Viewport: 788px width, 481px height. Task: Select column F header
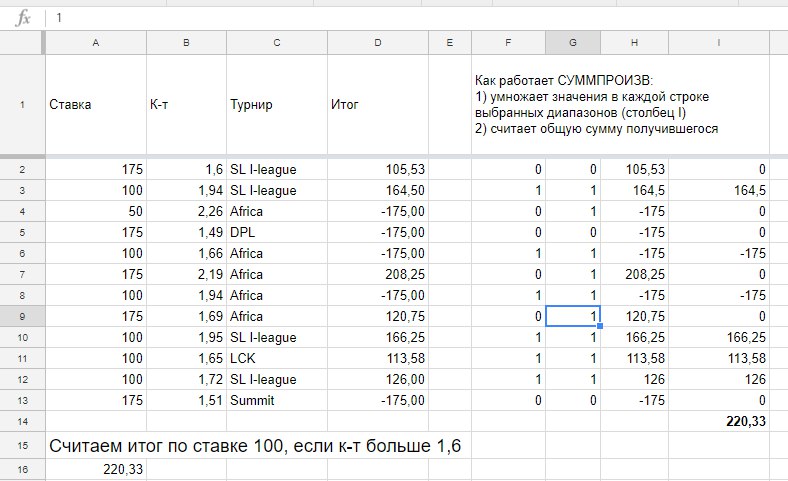[x=508, y=43]
